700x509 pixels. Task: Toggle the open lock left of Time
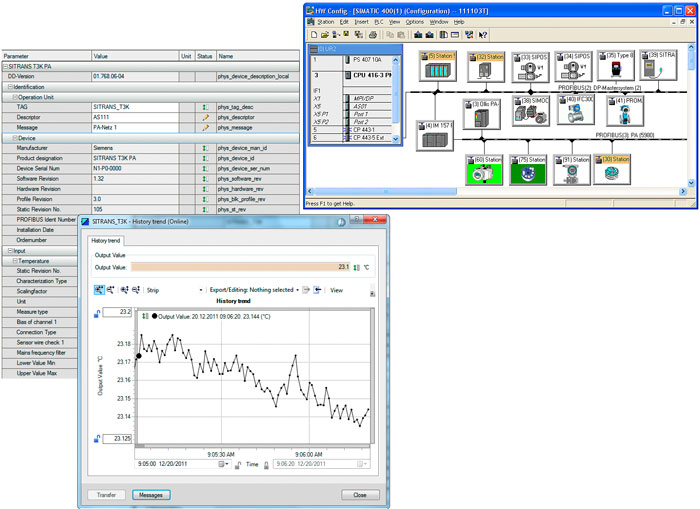pos(238,465)
